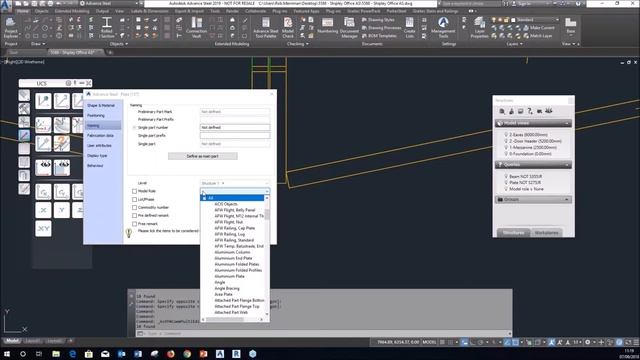Open Advance Steel Tool Palette

click(x=266, y=28)
